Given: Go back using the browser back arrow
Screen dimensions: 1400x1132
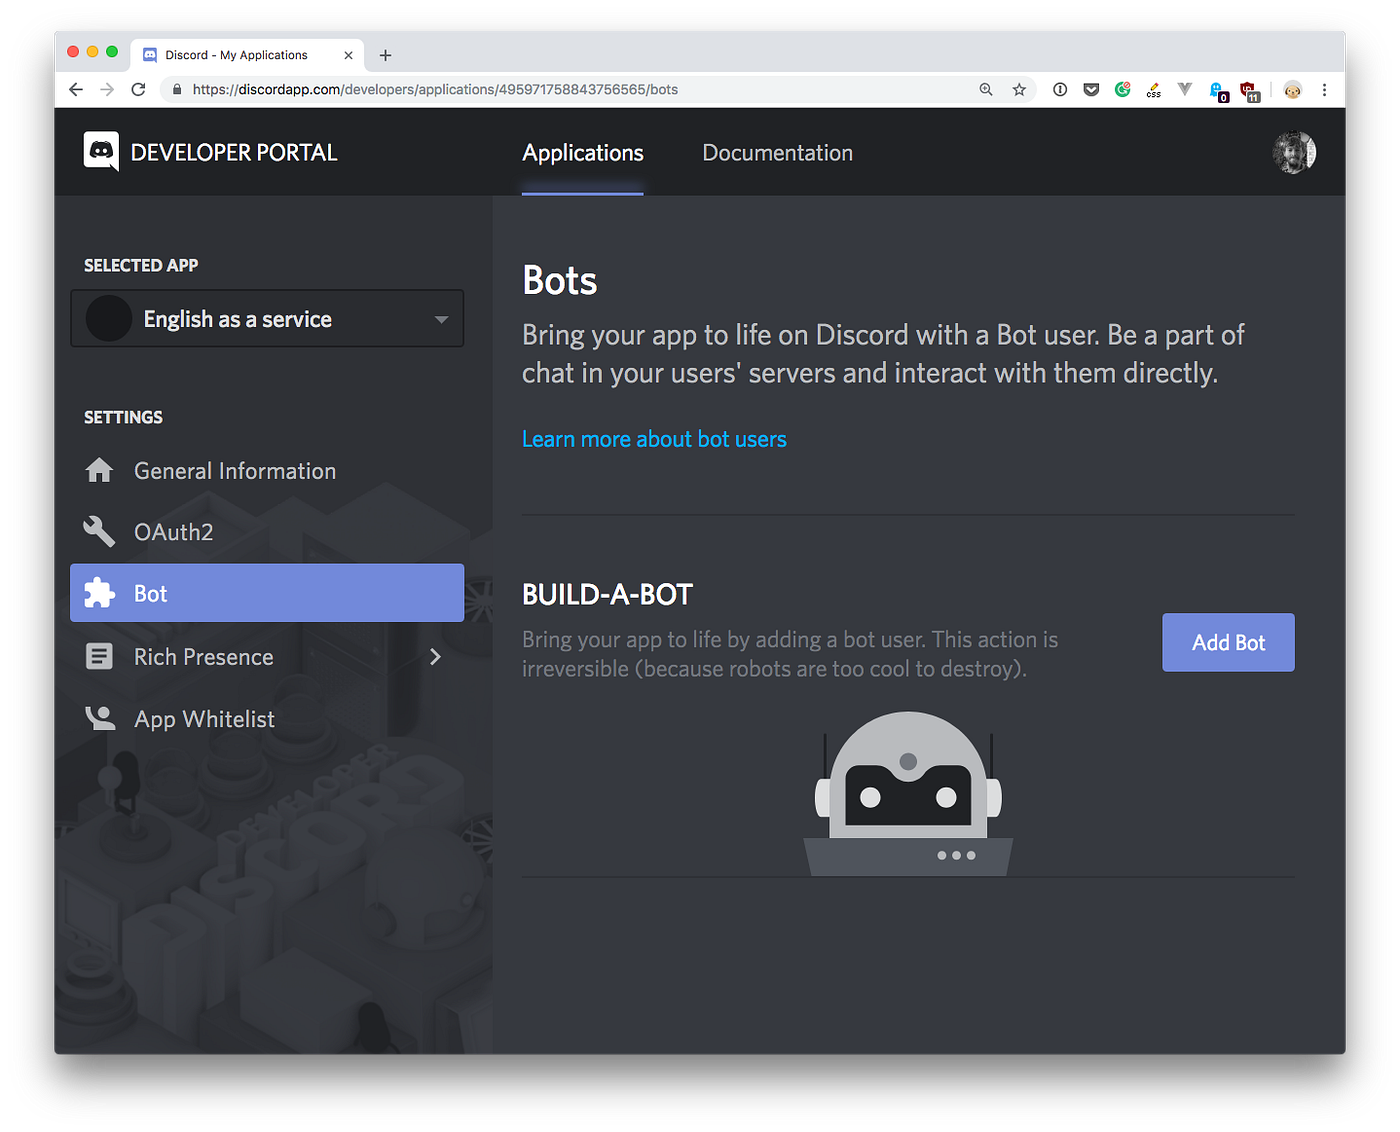Looking at the screenshot, I should [x=76, y=90].
